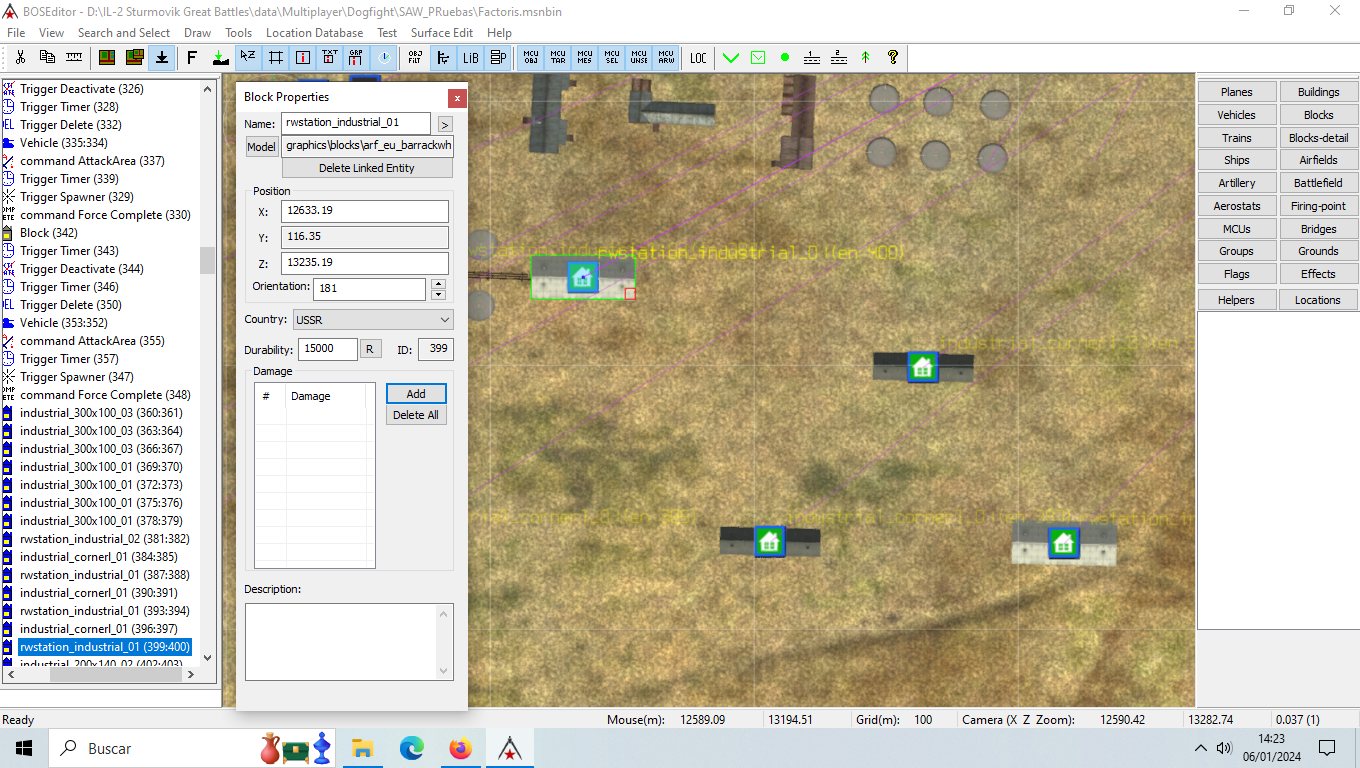Image resolution: width=1360 pixels, height=768 pixels.
Task: Click the single map tile toolbar icon
Action: click(x=107, y=57)
